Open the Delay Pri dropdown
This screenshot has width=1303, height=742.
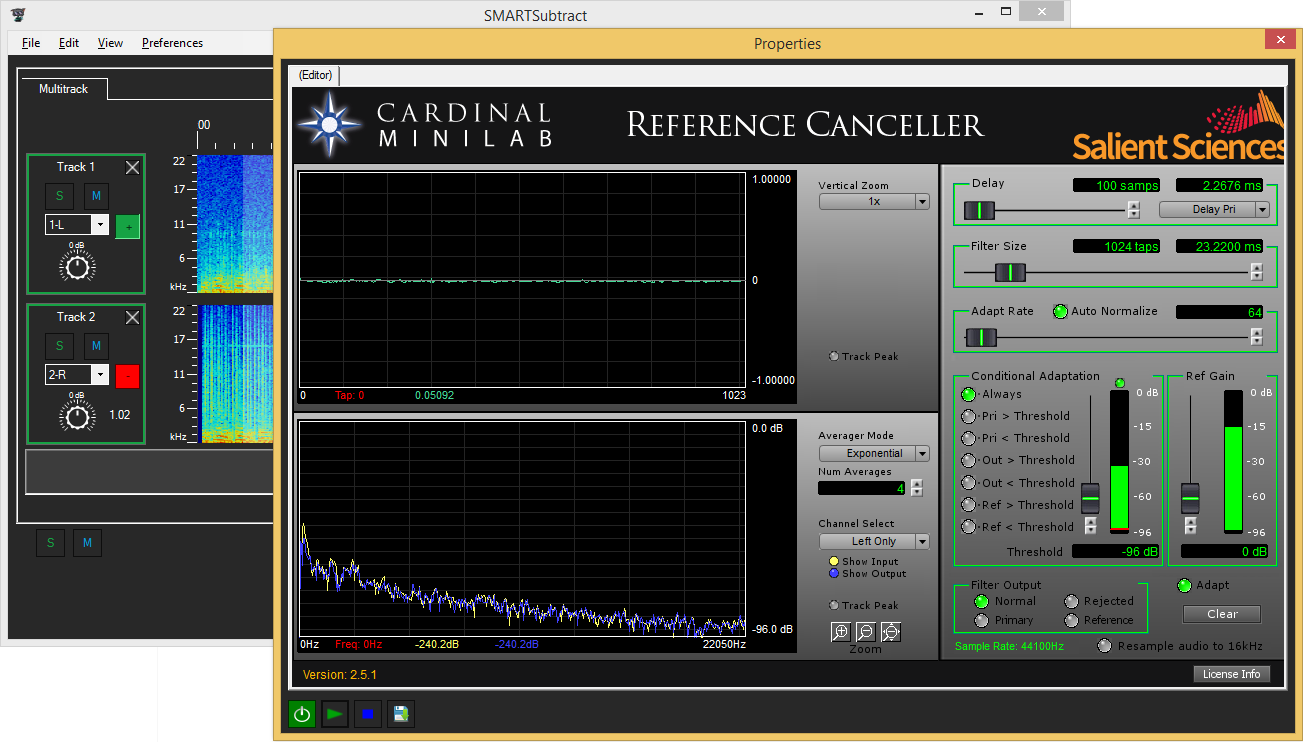pos(1214,209)
